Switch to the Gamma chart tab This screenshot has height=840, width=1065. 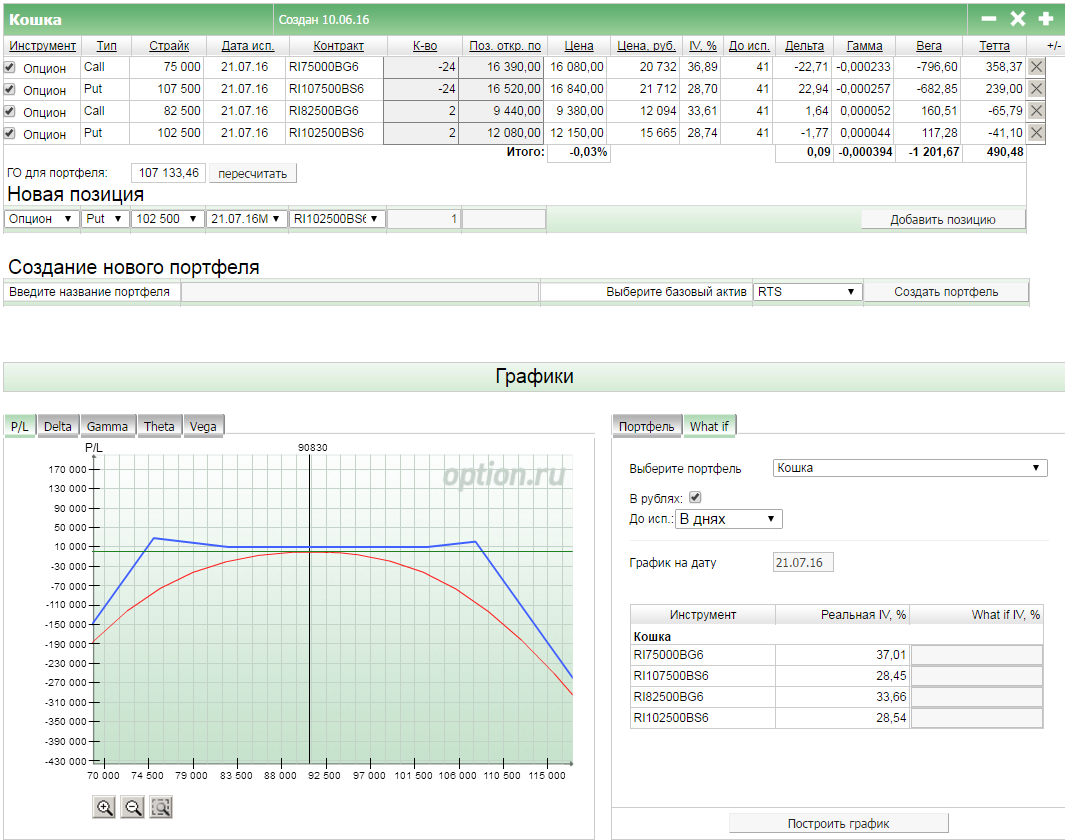coord(107,426)
